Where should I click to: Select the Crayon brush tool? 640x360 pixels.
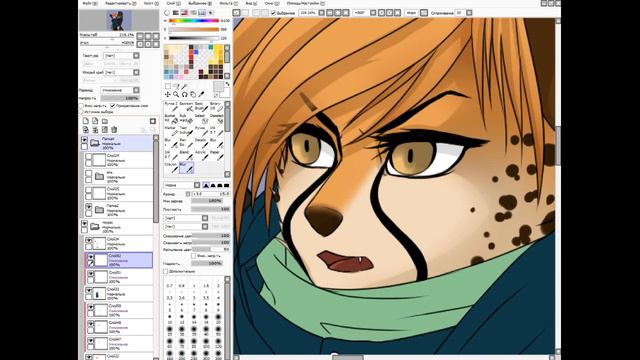pyautogui.click(x=171, y=167)
